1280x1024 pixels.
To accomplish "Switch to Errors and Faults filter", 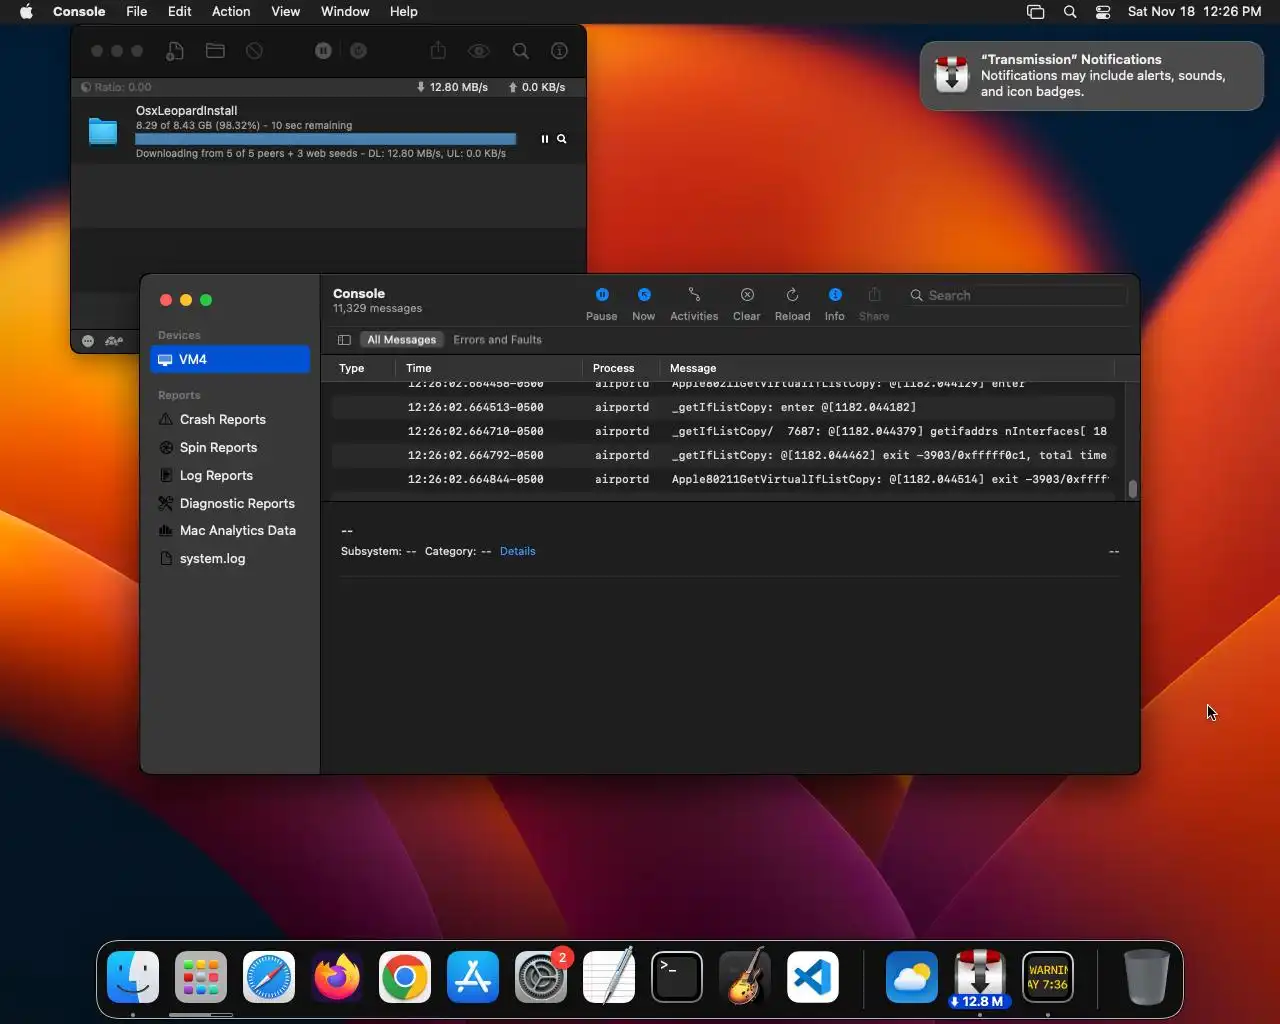I will (497, 340).
